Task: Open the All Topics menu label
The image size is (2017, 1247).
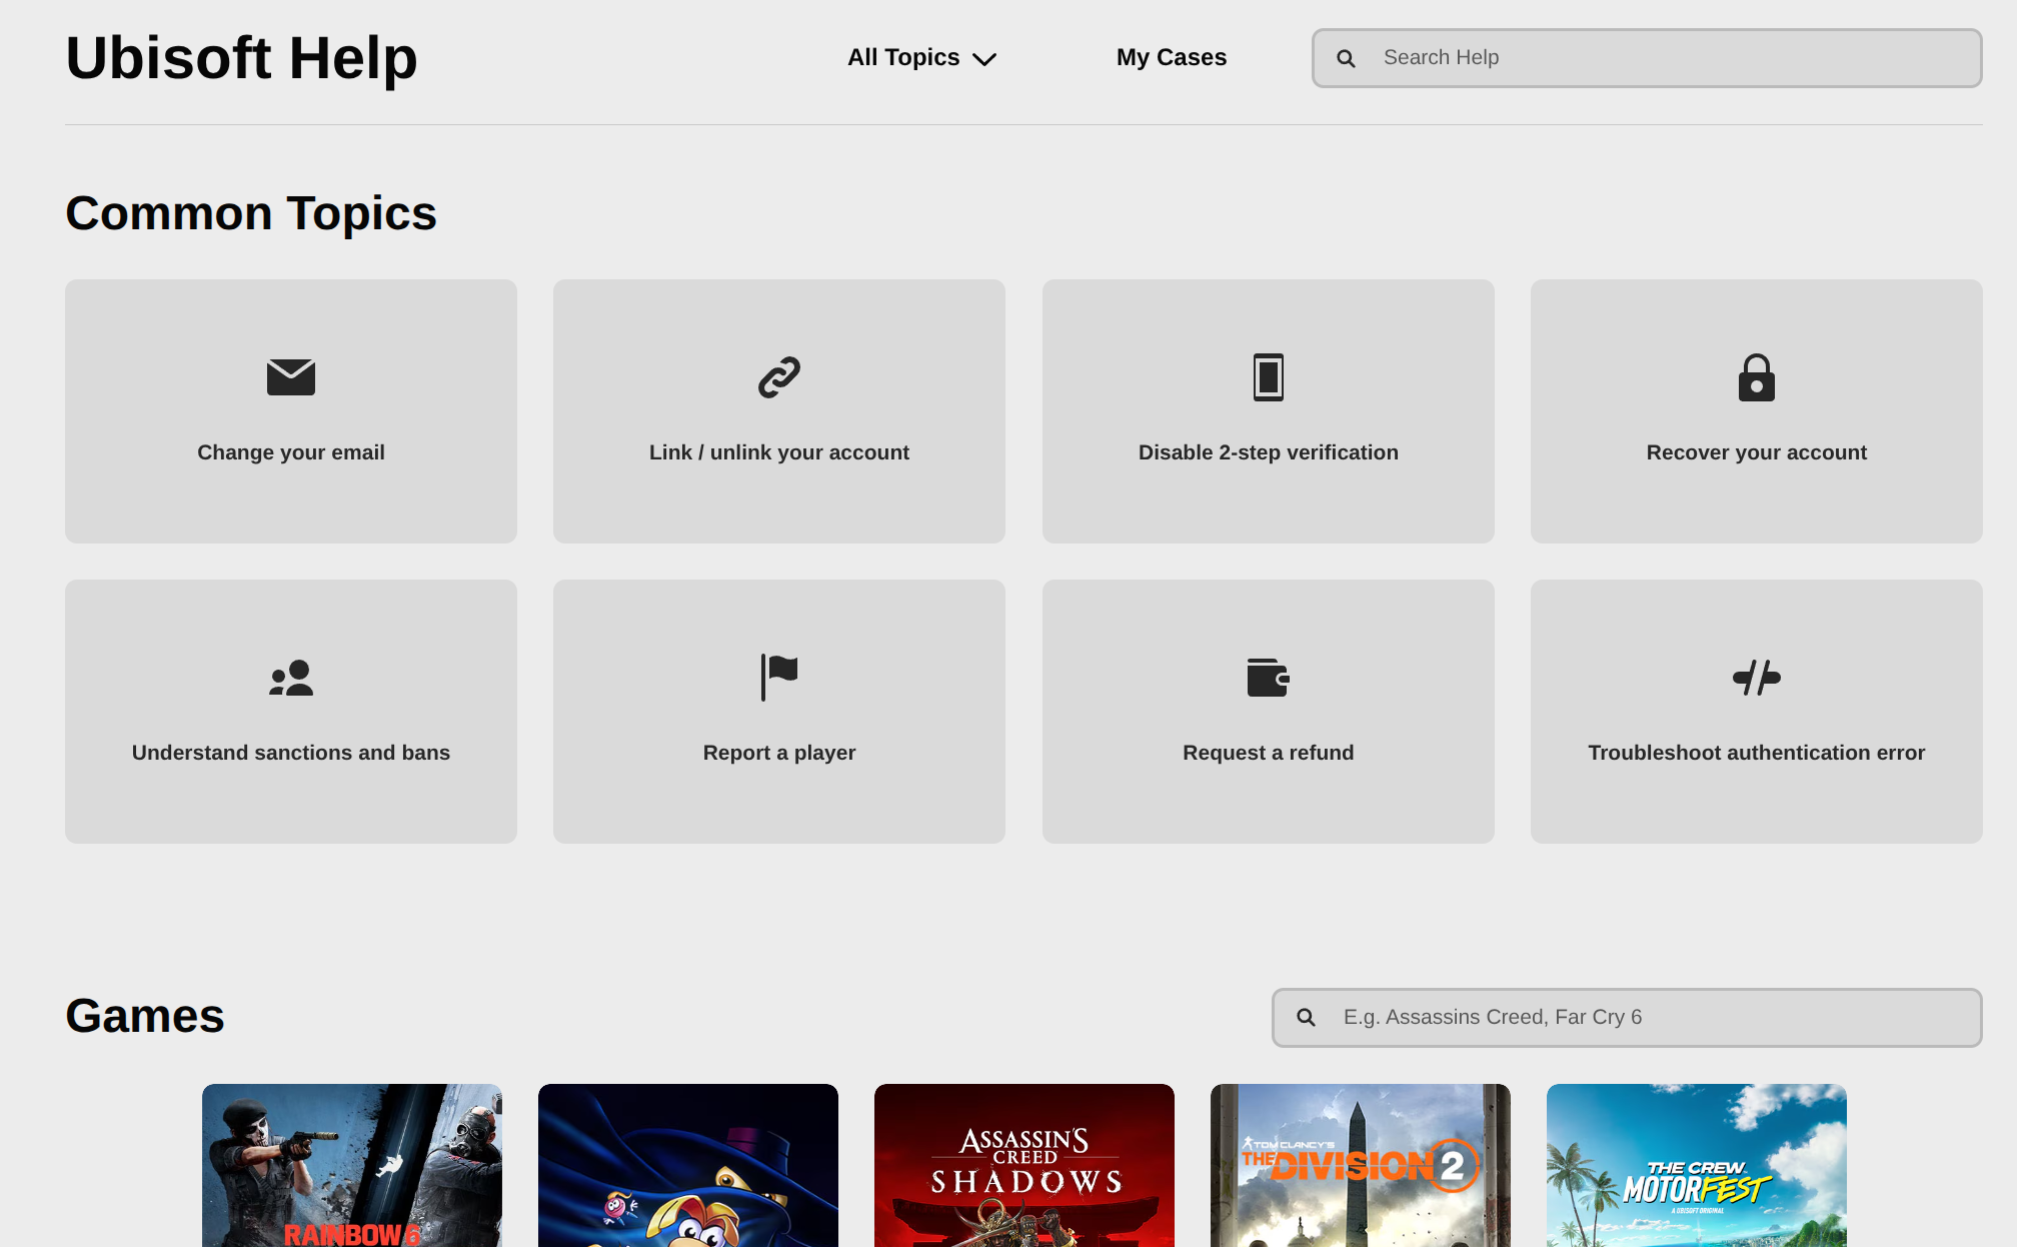Action: click(x=903, y=57)
